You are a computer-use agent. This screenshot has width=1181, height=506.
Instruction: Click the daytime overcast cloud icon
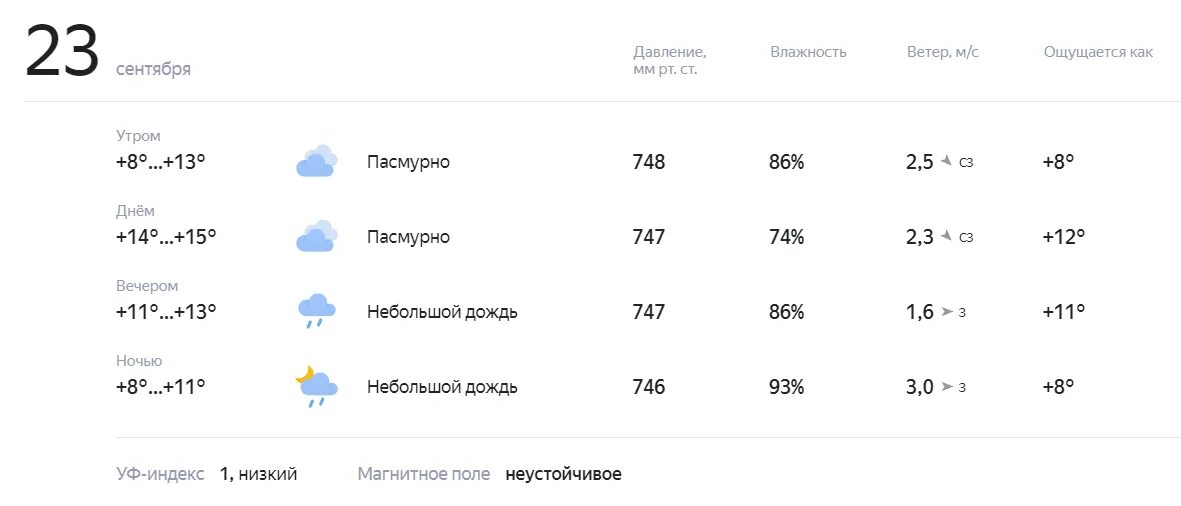[316, 236]
